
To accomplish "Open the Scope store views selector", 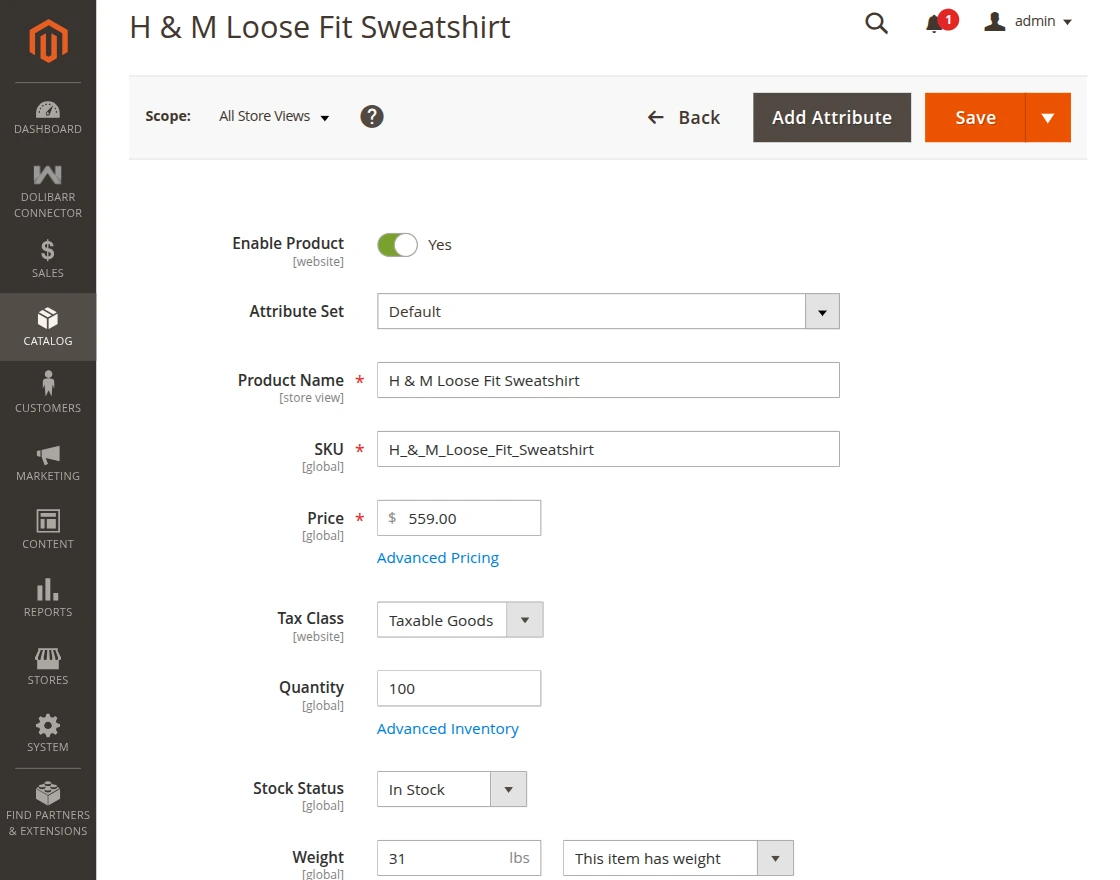I will (271, 116).
